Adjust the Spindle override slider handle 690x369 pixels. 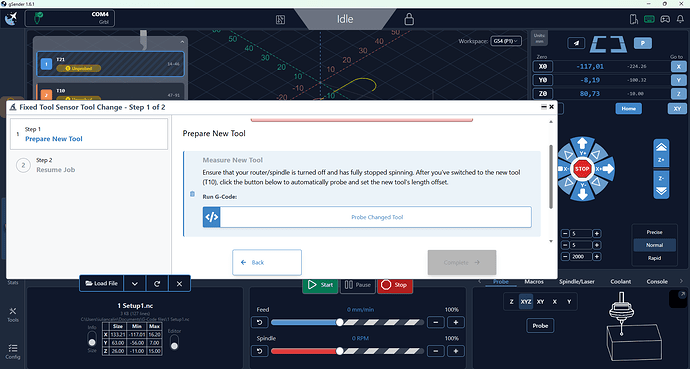tap(340, 351)
